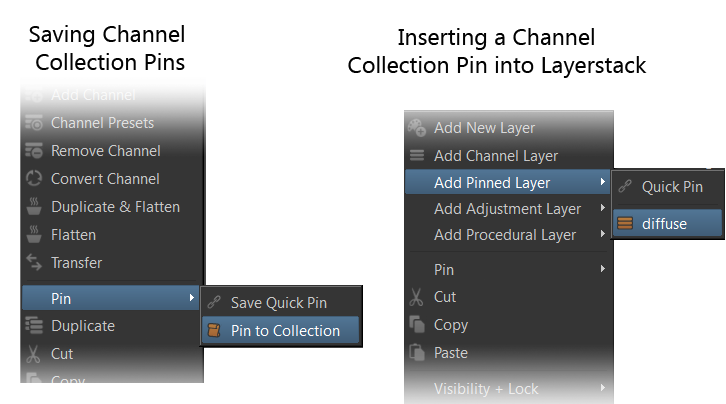Expand the Add Adjustment Layer submenu arrow
Viewport: 726px width, 404px height.
click(601, 209)
